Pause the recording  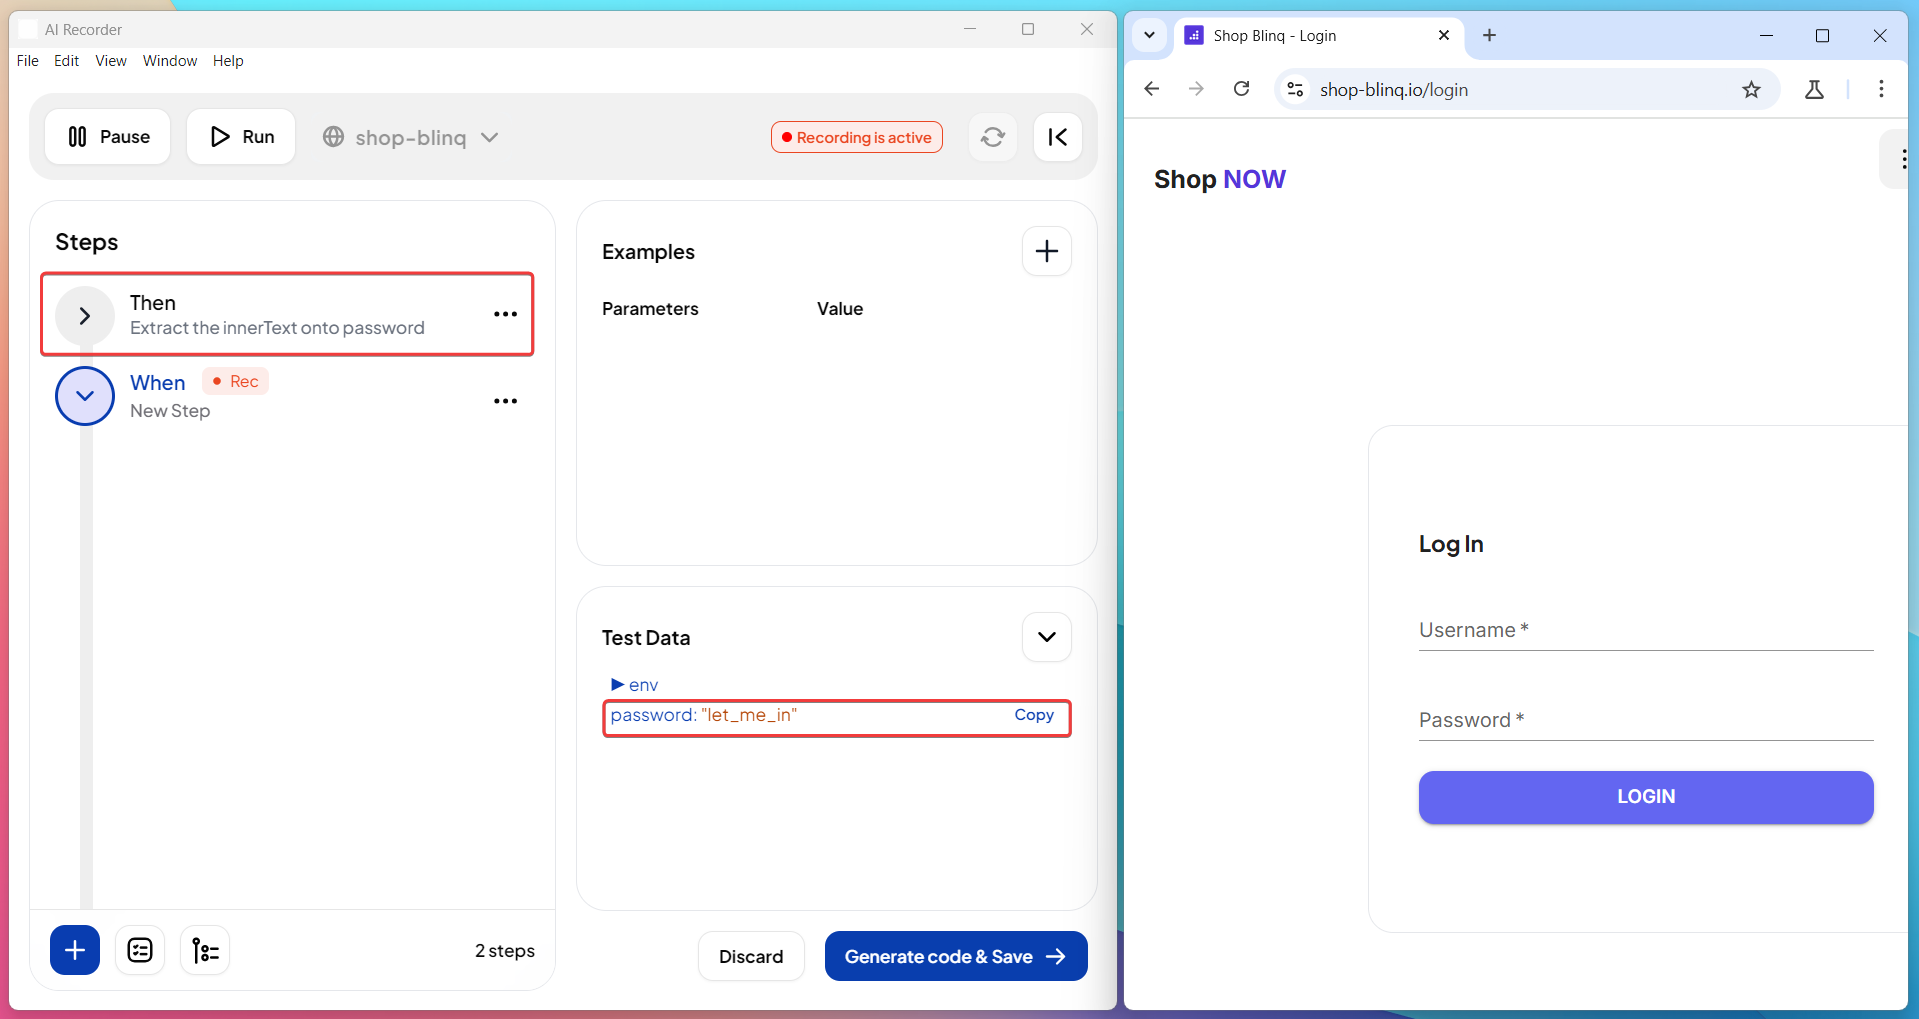(108, 137)
